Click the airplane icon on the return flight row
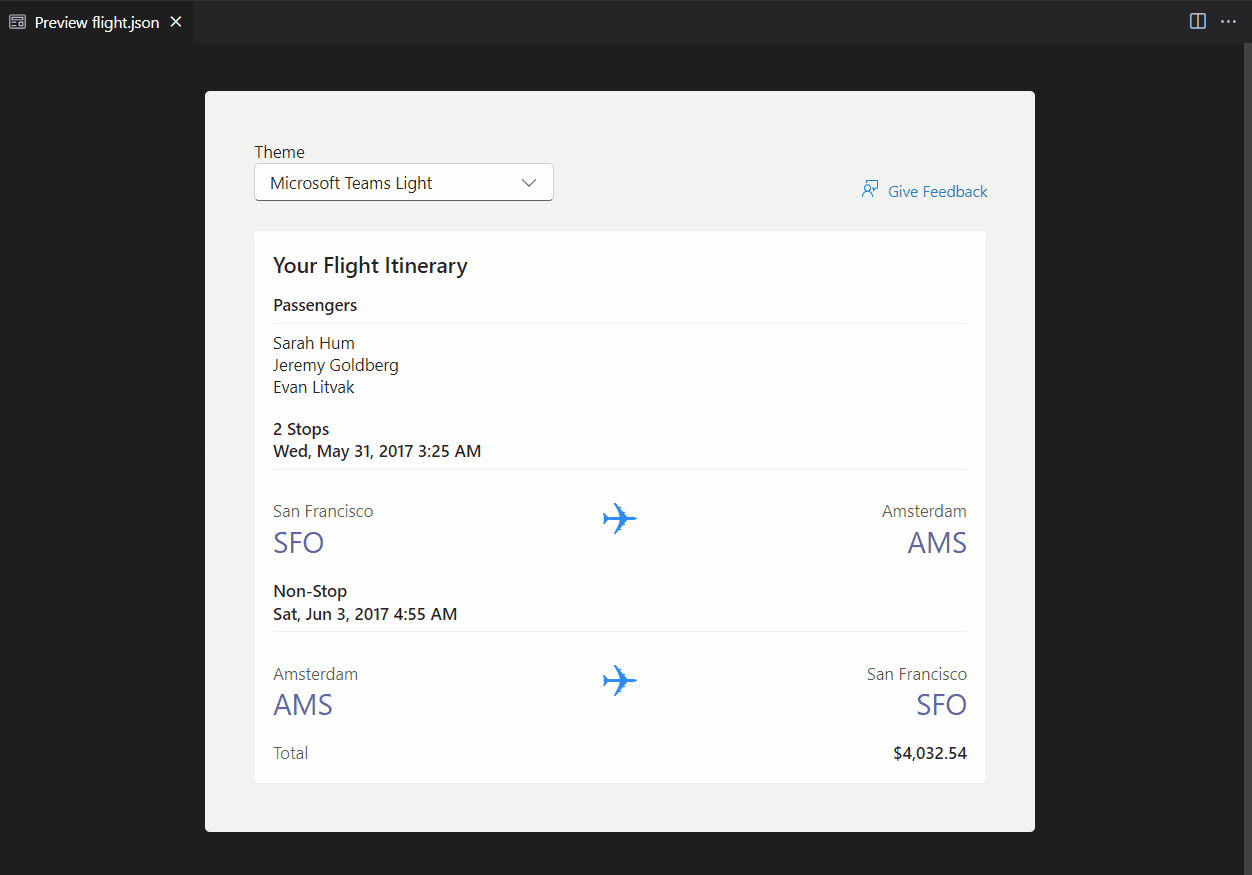 (x=619, y=681)
